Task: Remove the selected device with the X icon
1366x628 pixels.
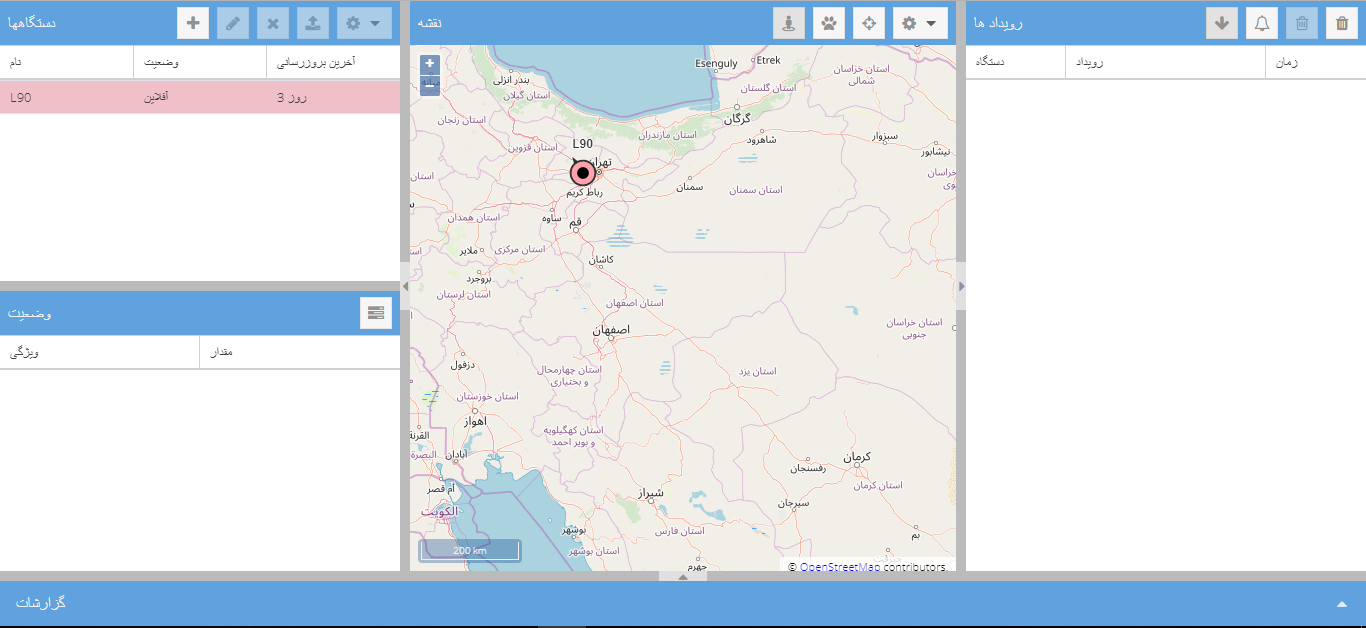Action: pyautogui.click(x=273, y=23)
